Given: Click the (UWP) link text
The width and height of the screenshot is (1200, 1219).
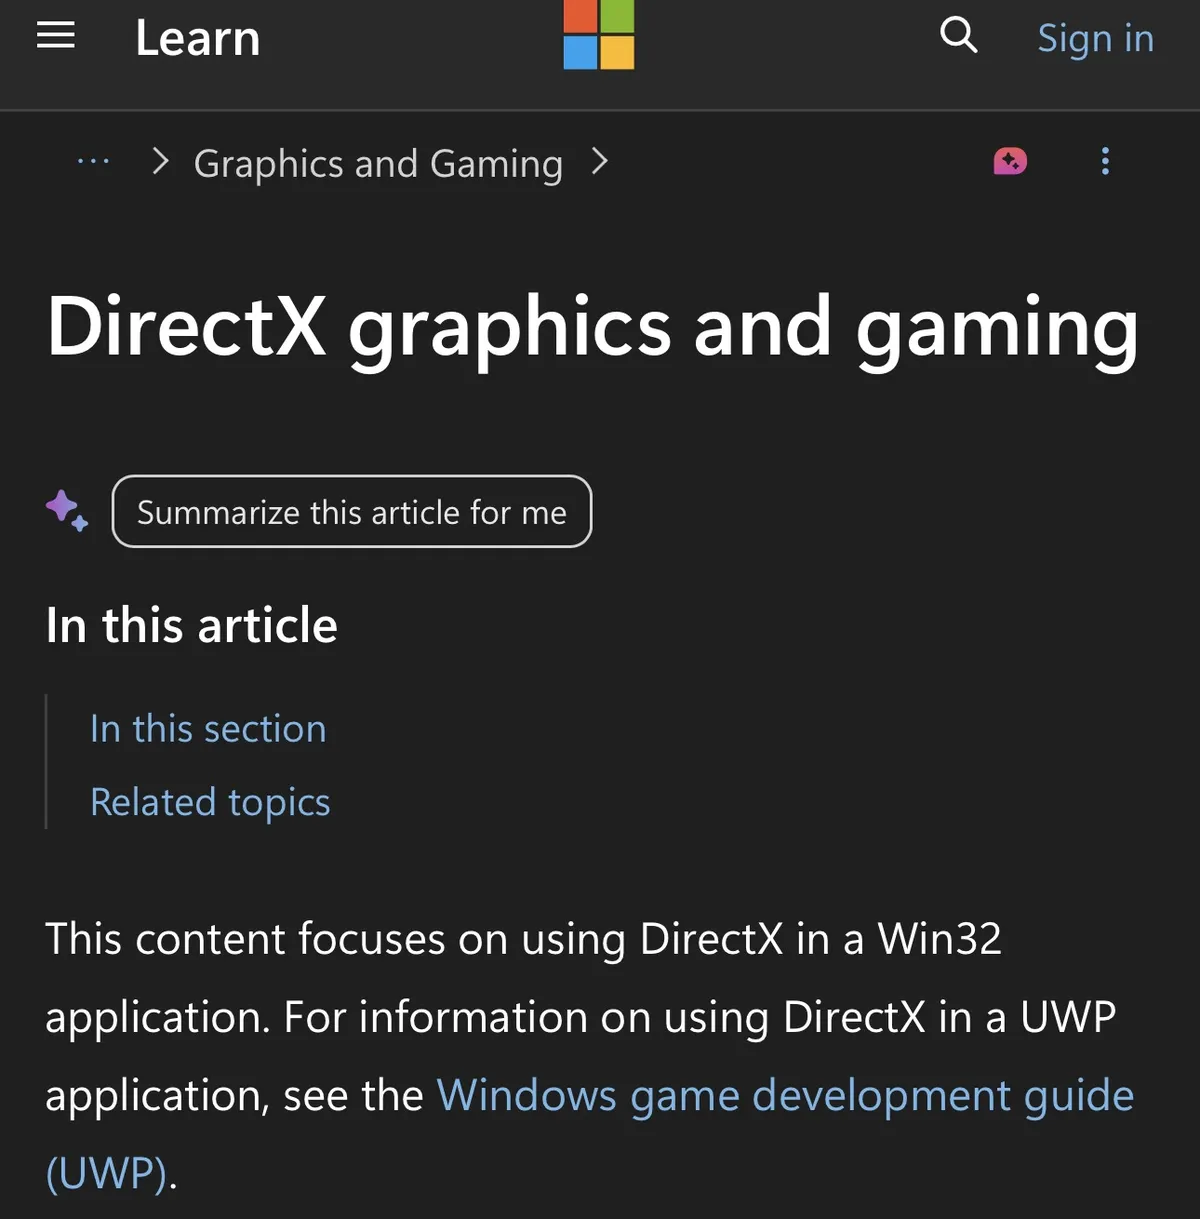Looking at the screenshot, I should [x=106, y=1173].
